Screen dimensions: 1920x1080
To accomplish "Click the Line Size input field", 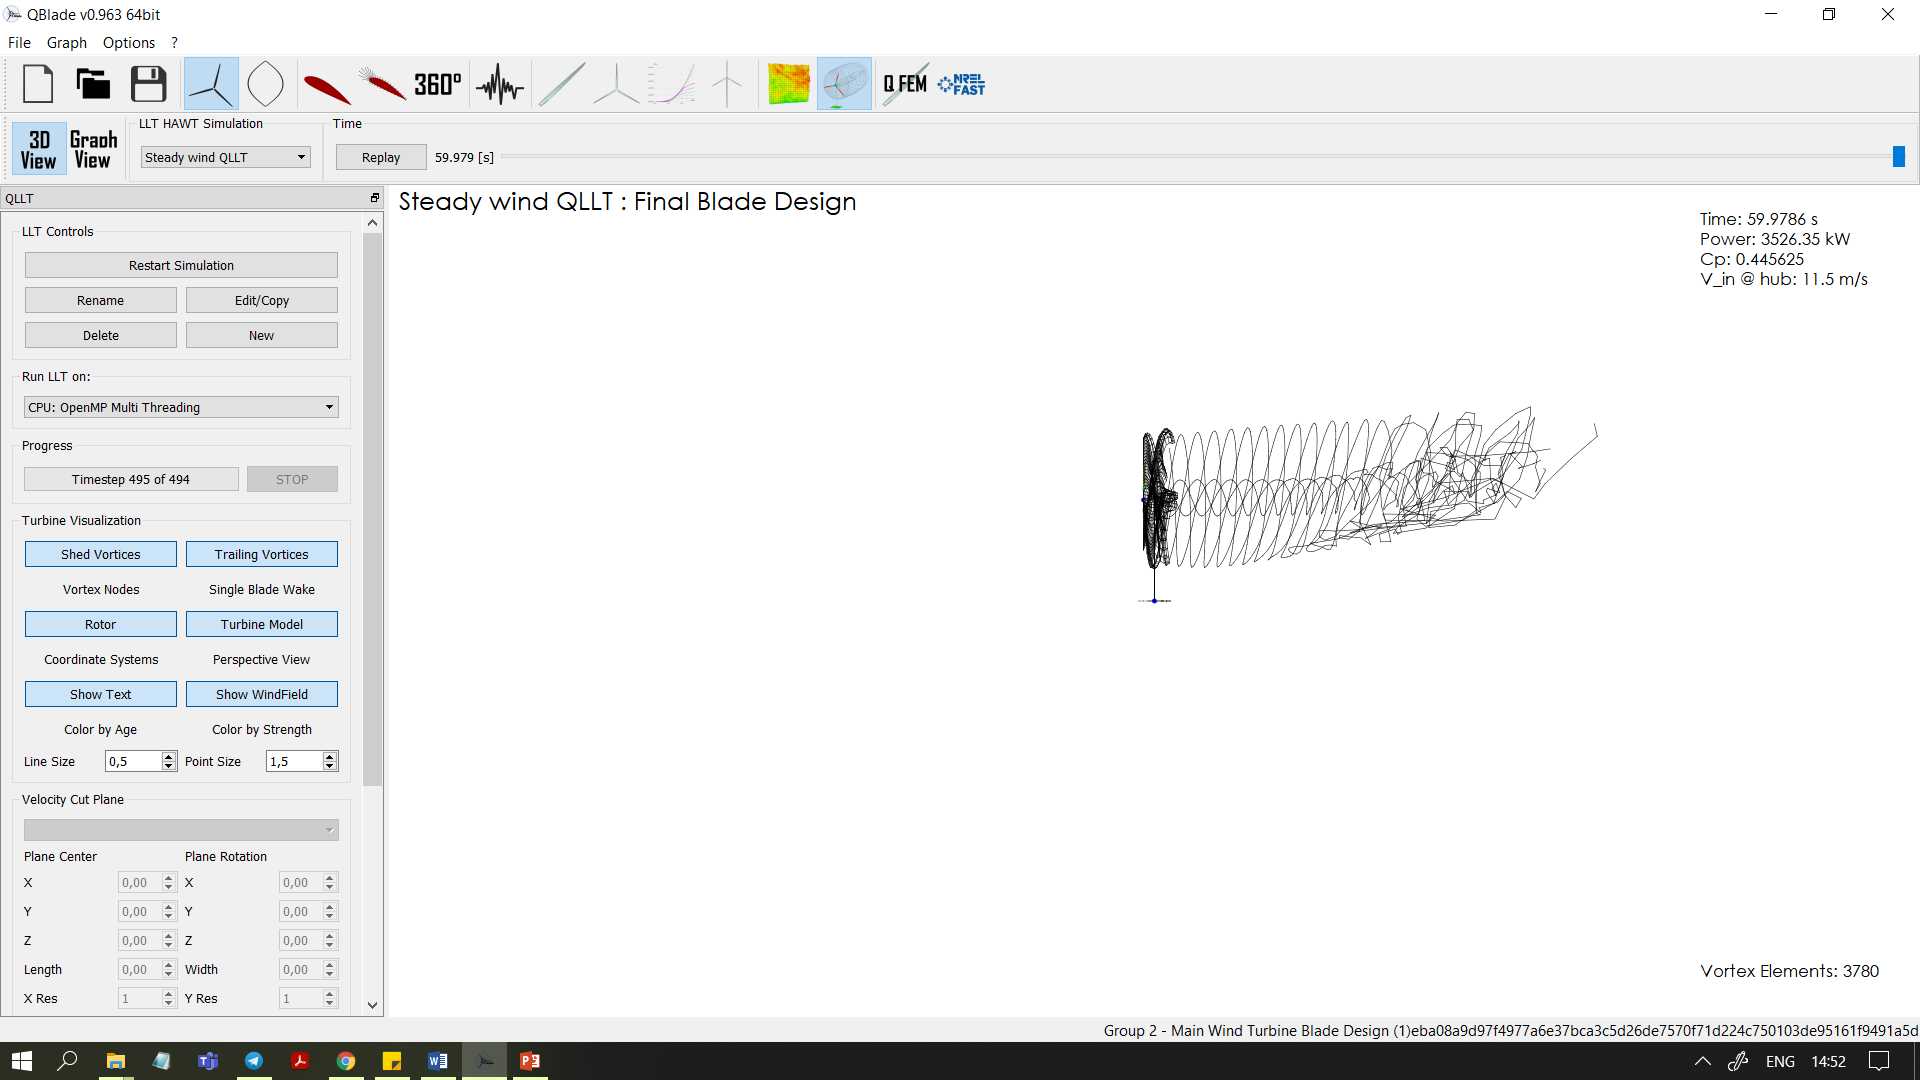I will click(133, 761).
